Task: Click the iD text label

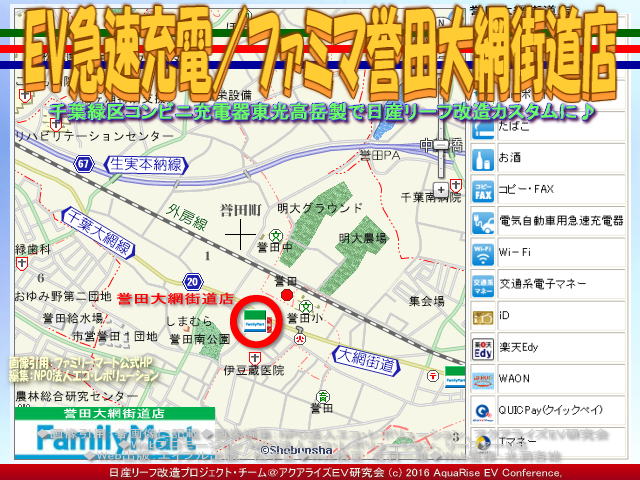Action: pyautogui.click(x=504, y=315)
